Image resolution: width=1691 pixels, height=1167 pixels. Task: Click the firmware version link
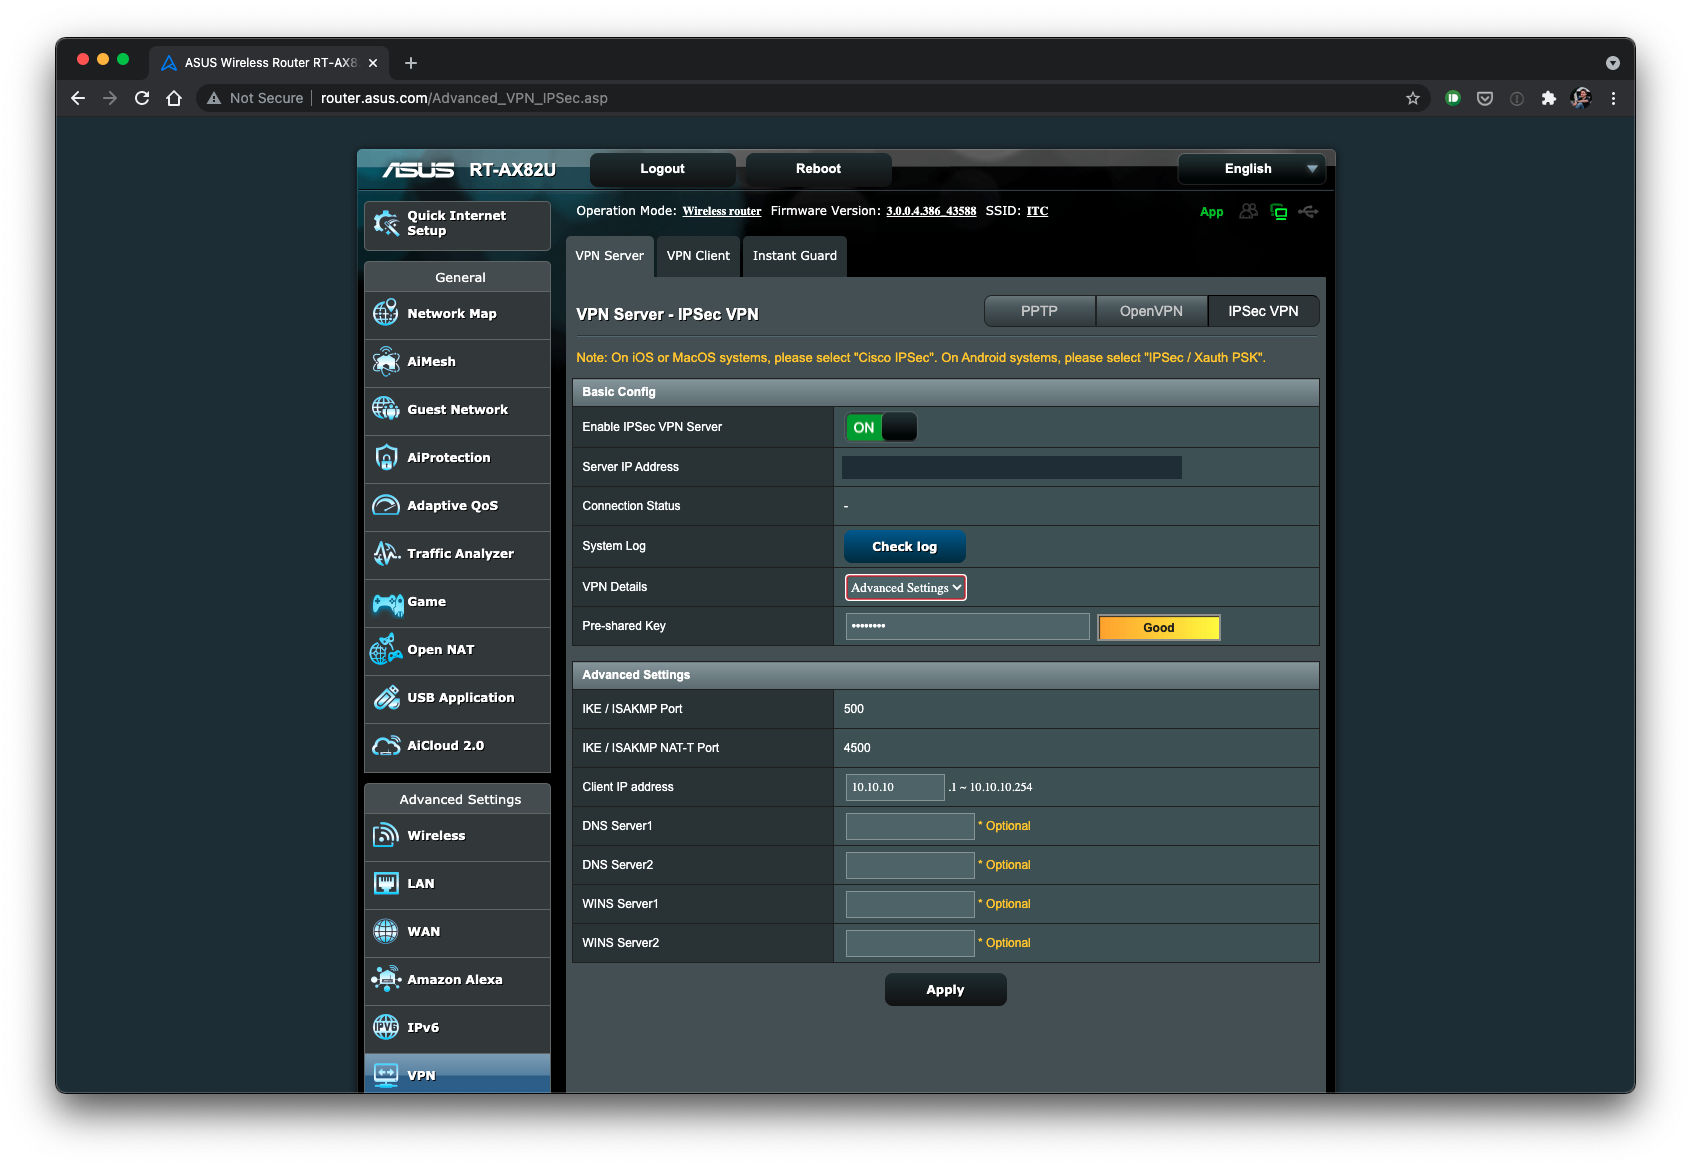coord(930,211)
